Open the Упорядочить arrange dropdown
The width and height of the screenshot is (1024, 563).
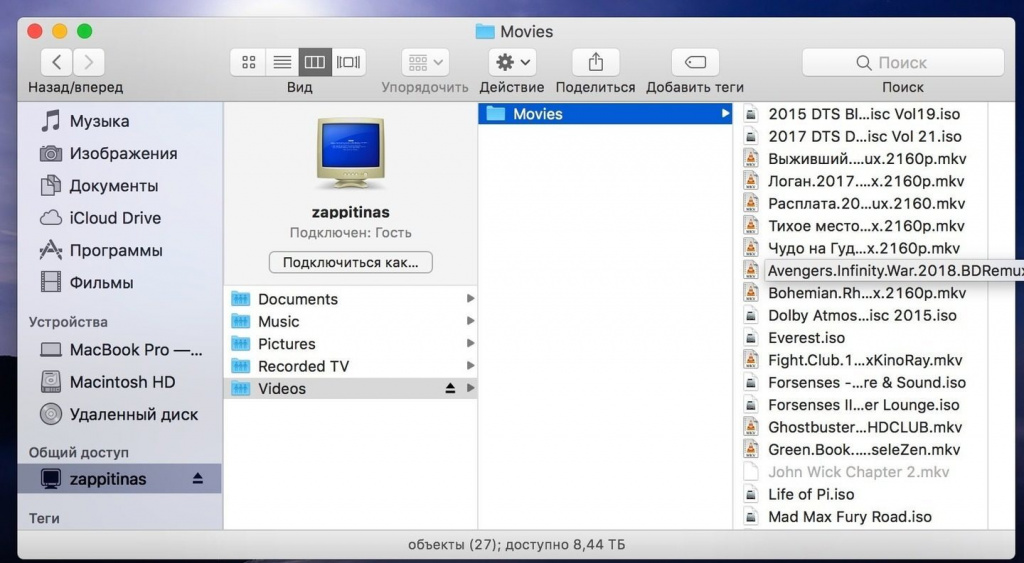coord(425,62)
